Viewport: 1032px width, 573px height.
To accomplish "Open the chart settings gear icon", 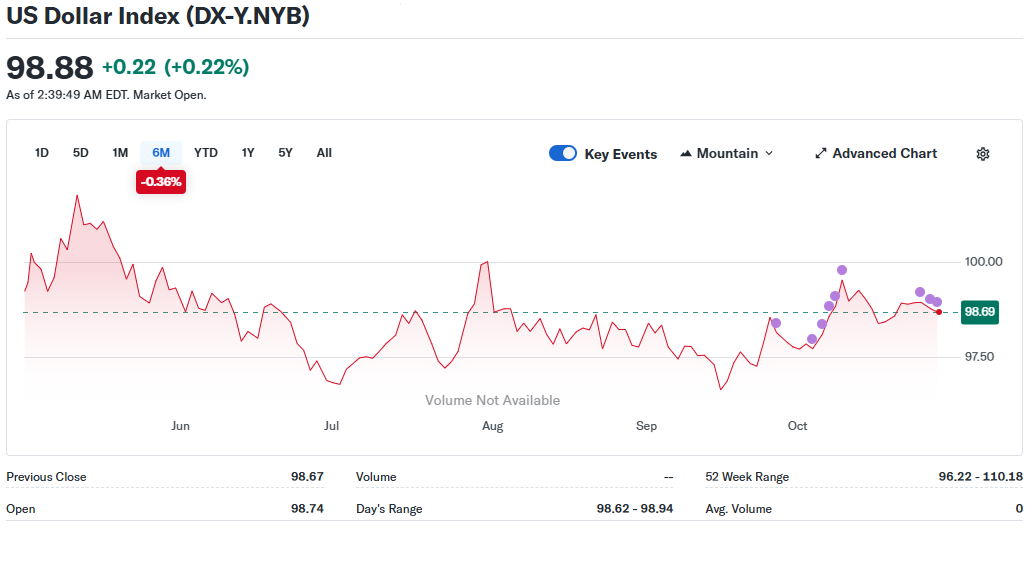I will [x=982, y=154].
